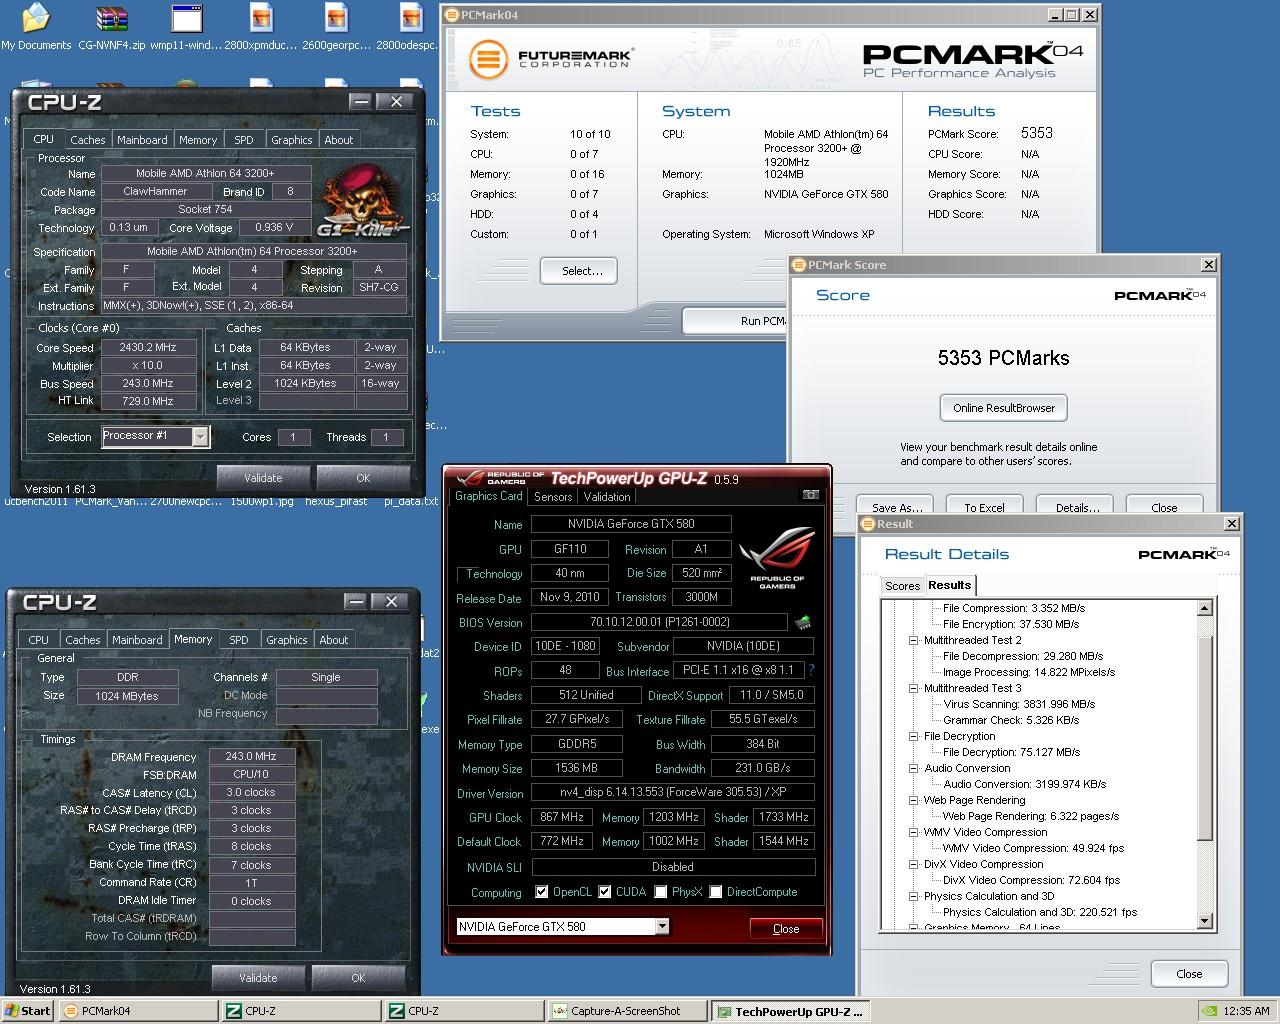Click Online ResultBrowser button
Viewport: 1280px width, 1024px height.
click(1004, 408)
